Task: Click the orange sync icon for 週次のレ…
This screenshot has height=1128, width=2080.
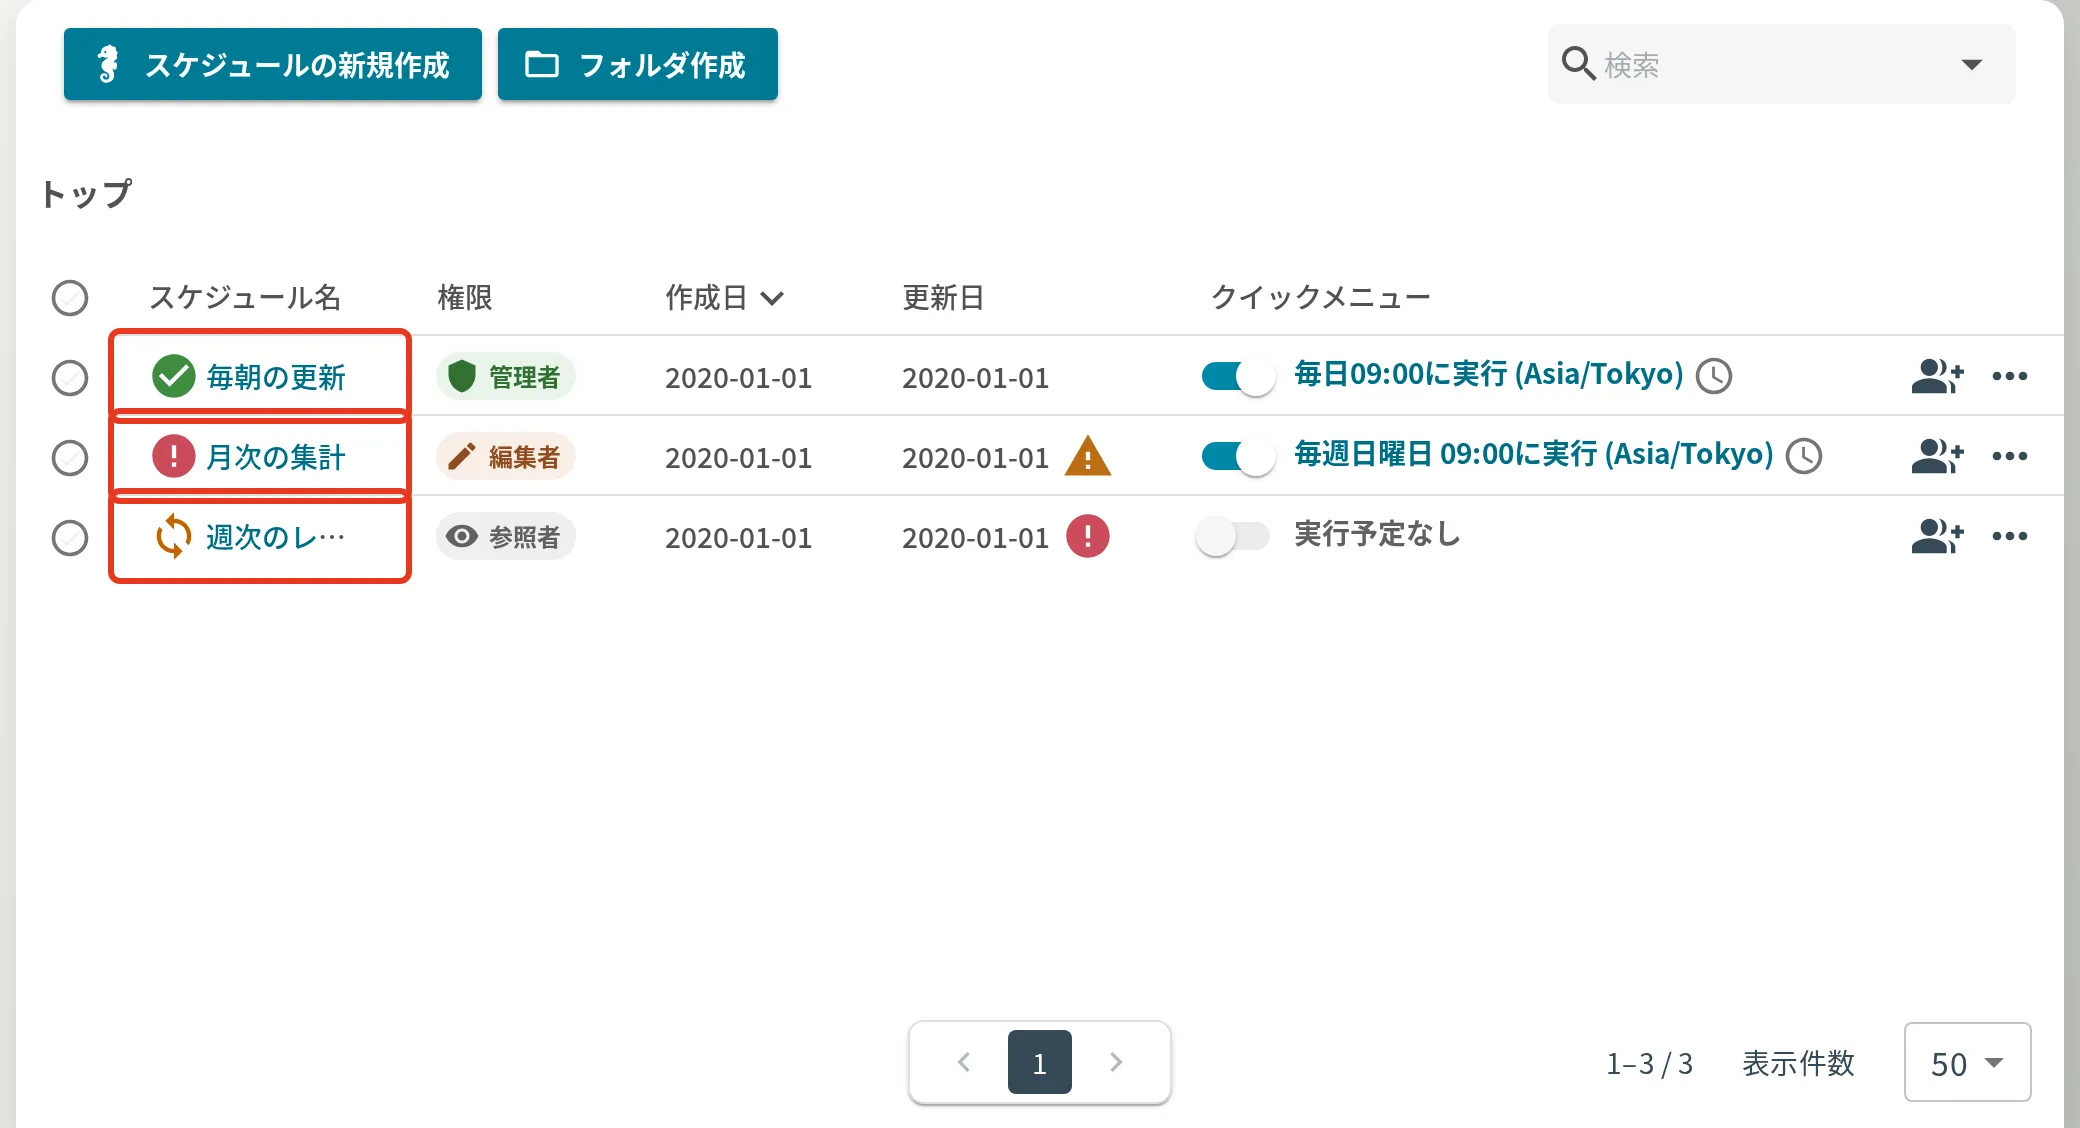Action: click(173, 536)
